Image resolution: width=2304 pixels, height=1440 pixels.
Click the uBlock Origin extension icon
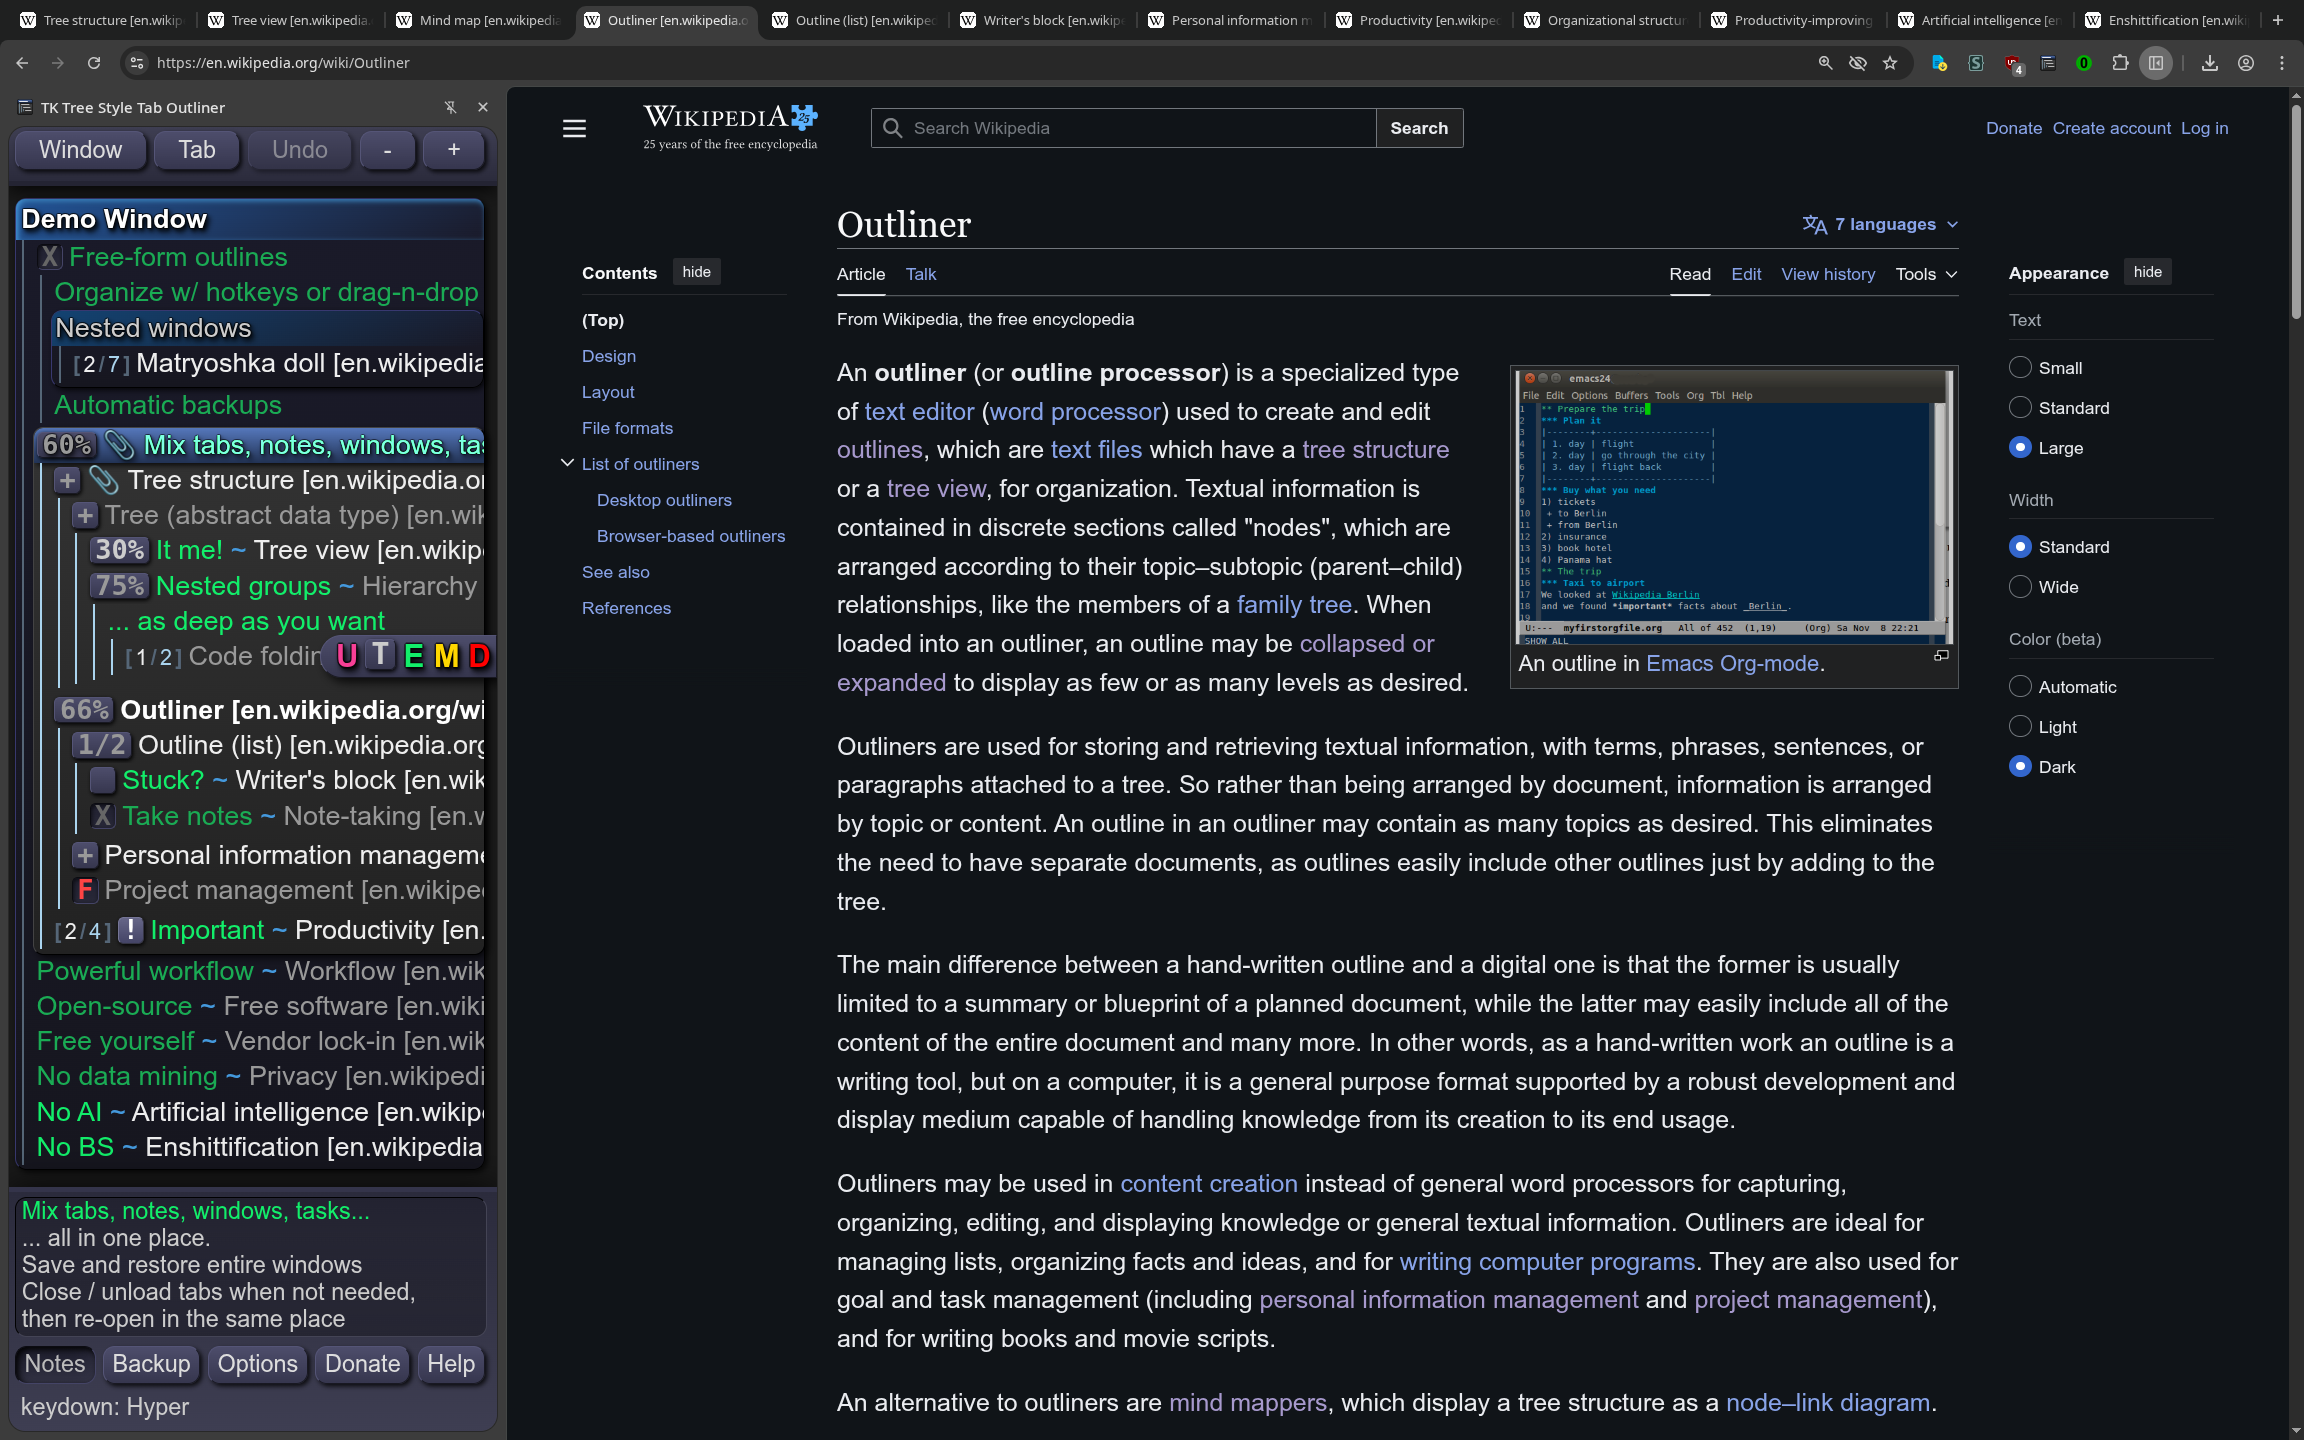click(x=2013, y=63)
